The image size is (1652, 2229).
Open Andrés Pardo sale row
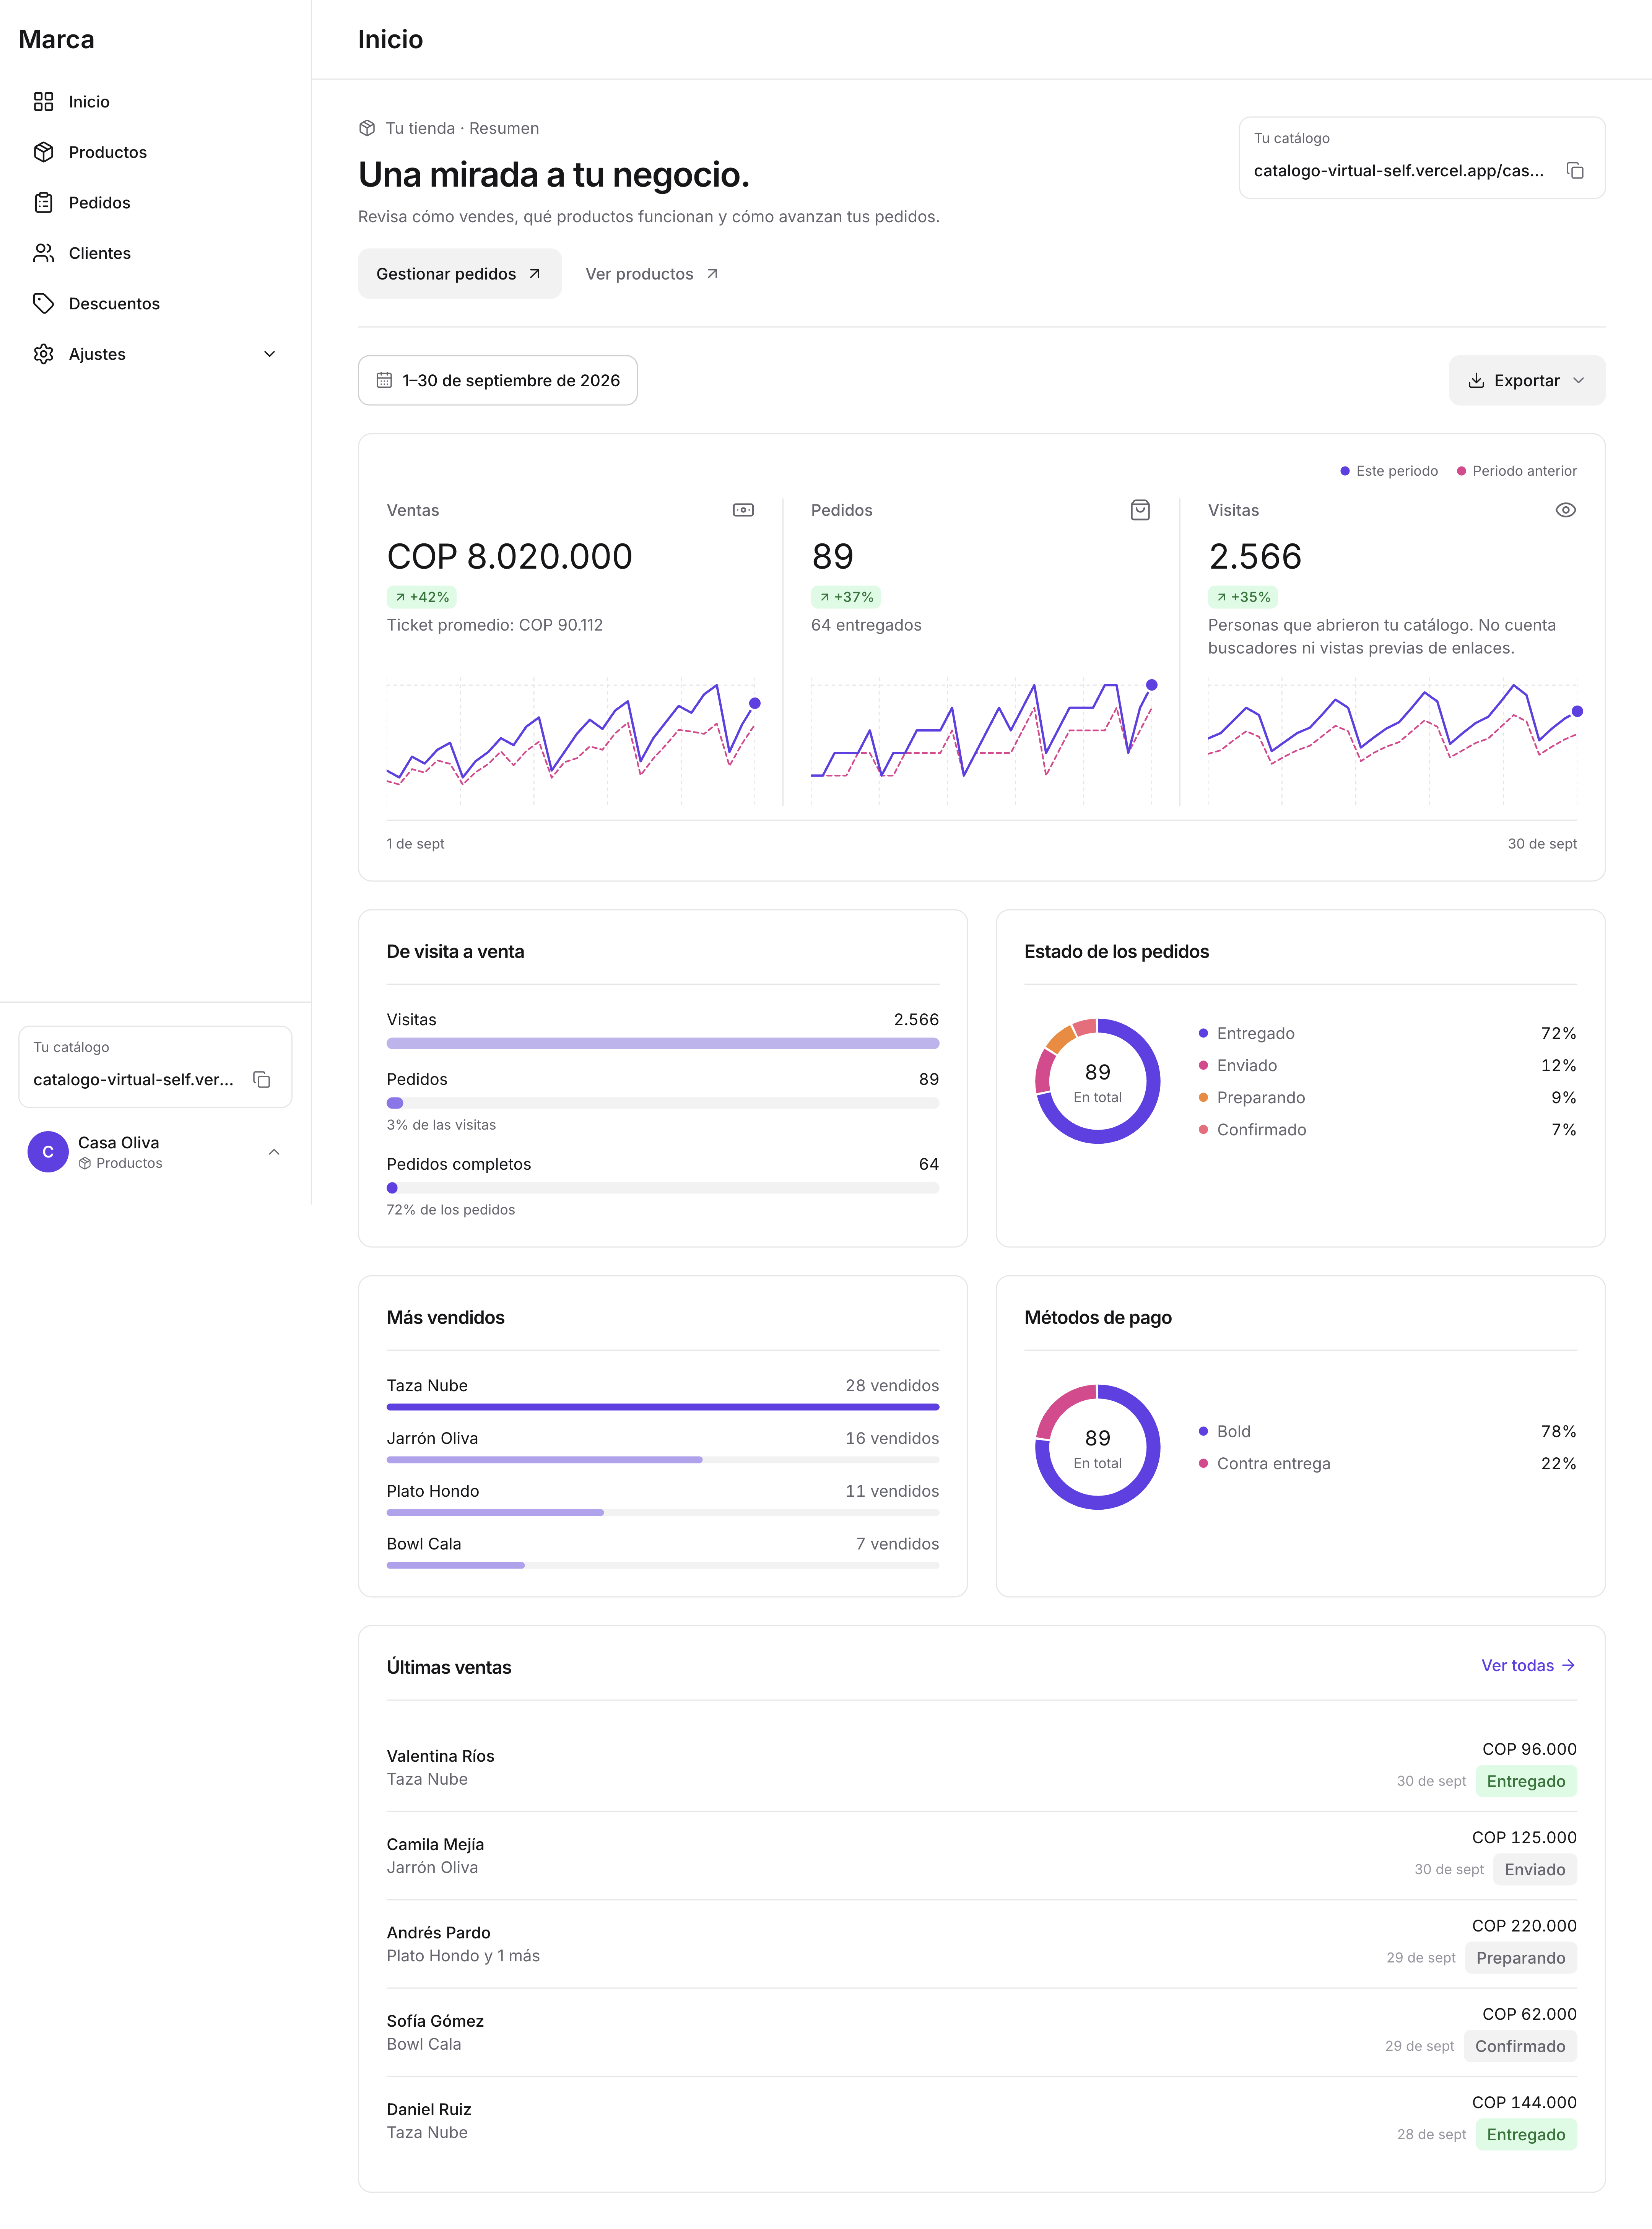tap(982, 1944)
